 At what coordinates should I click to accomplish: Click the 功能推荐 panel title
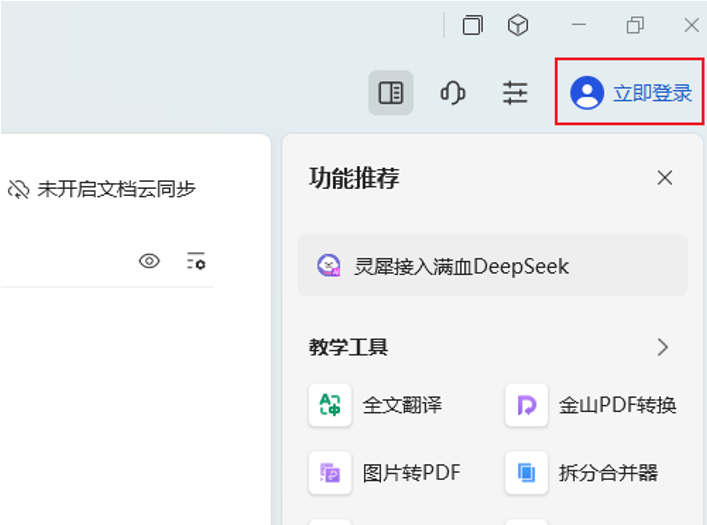[354, 178]
